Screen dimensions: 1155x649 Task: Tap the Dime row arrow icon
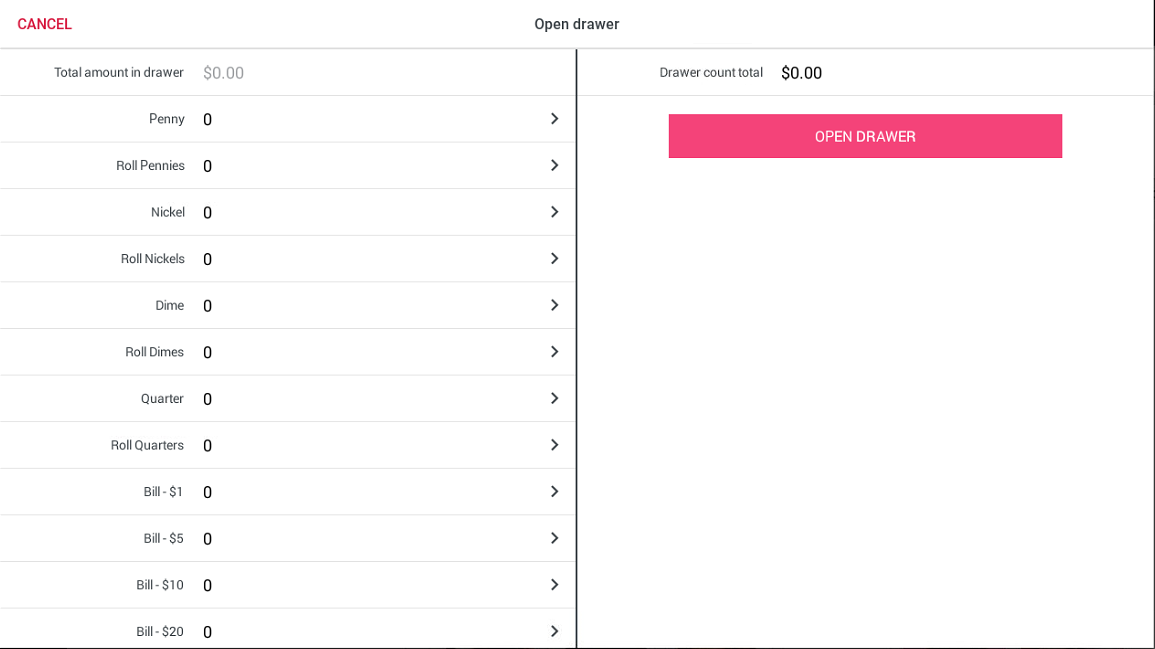coord(554,305)
